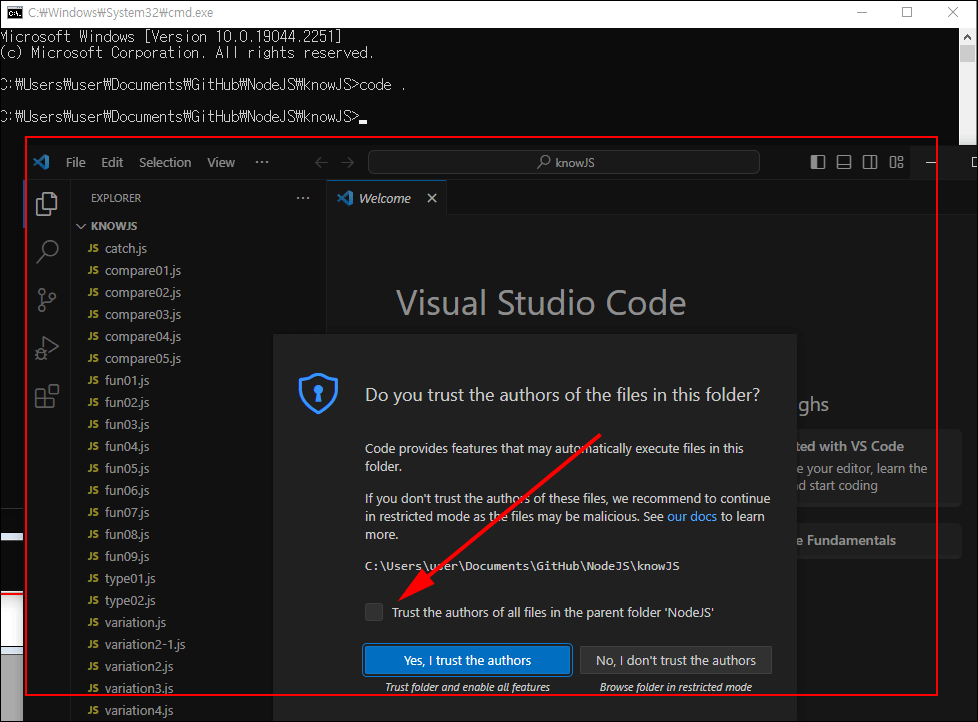Click the knowJS command center search box
Screen dimensions: 978x722
point(564,162)
